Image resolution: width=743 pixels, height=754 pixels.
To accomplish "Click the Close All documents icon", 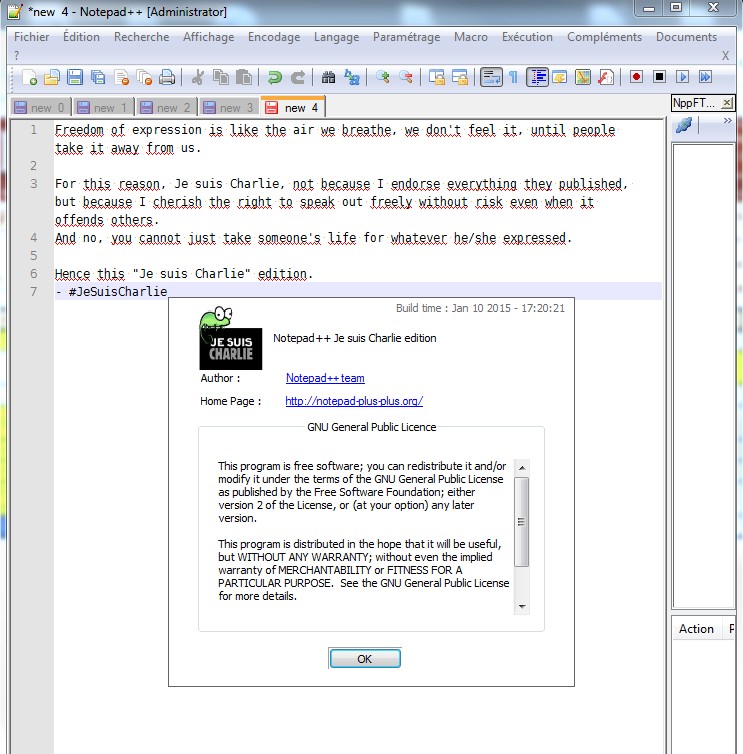I will 144,77.
